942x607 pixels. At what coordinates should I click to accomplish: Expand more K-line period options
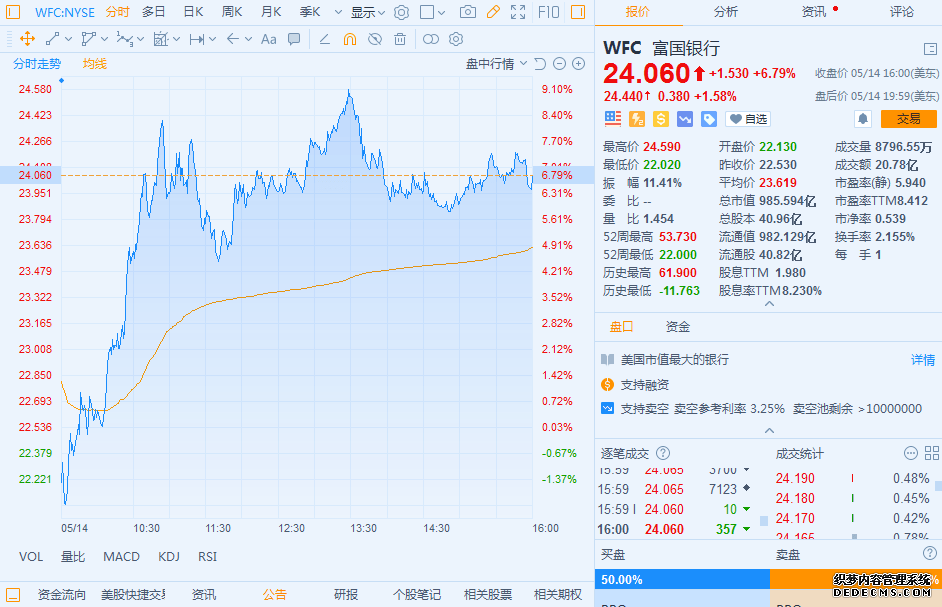click(338, 12)
